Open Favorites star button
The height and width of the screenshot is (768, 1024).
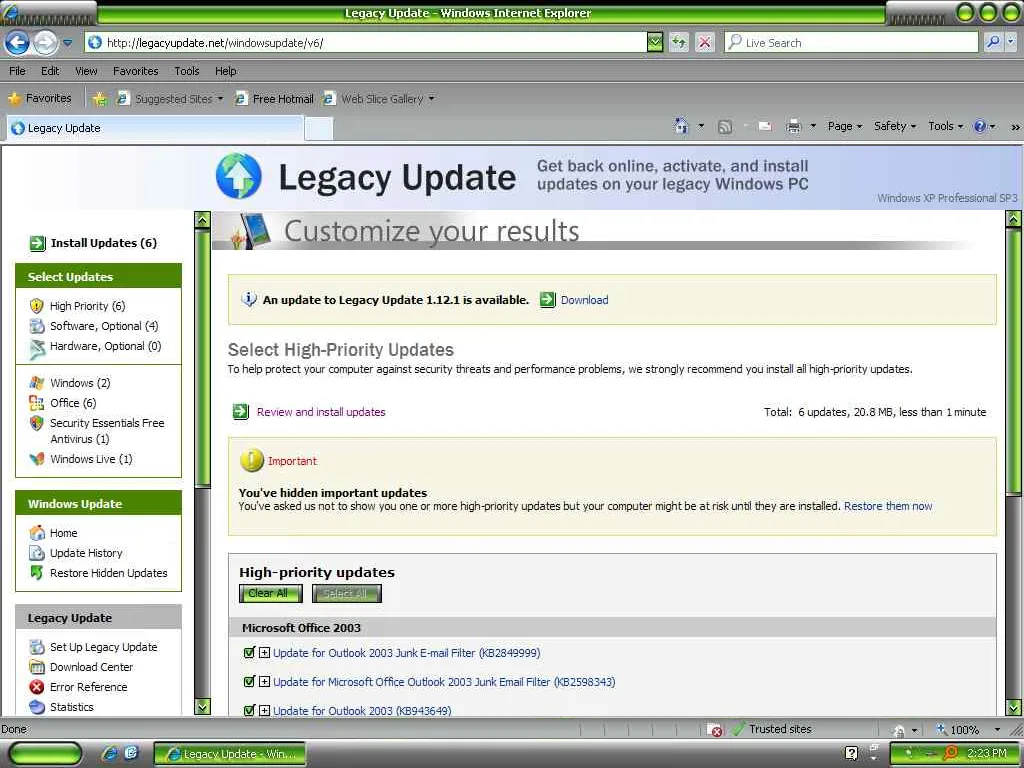[x=40, y=98]
